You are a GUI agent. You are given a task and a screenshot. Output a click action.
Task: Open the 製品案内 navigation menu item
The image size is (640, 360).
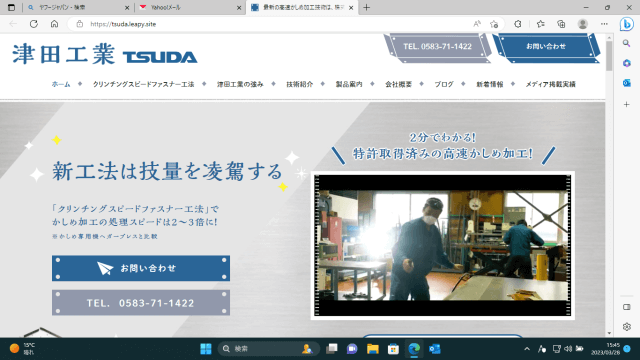(349, 84)
